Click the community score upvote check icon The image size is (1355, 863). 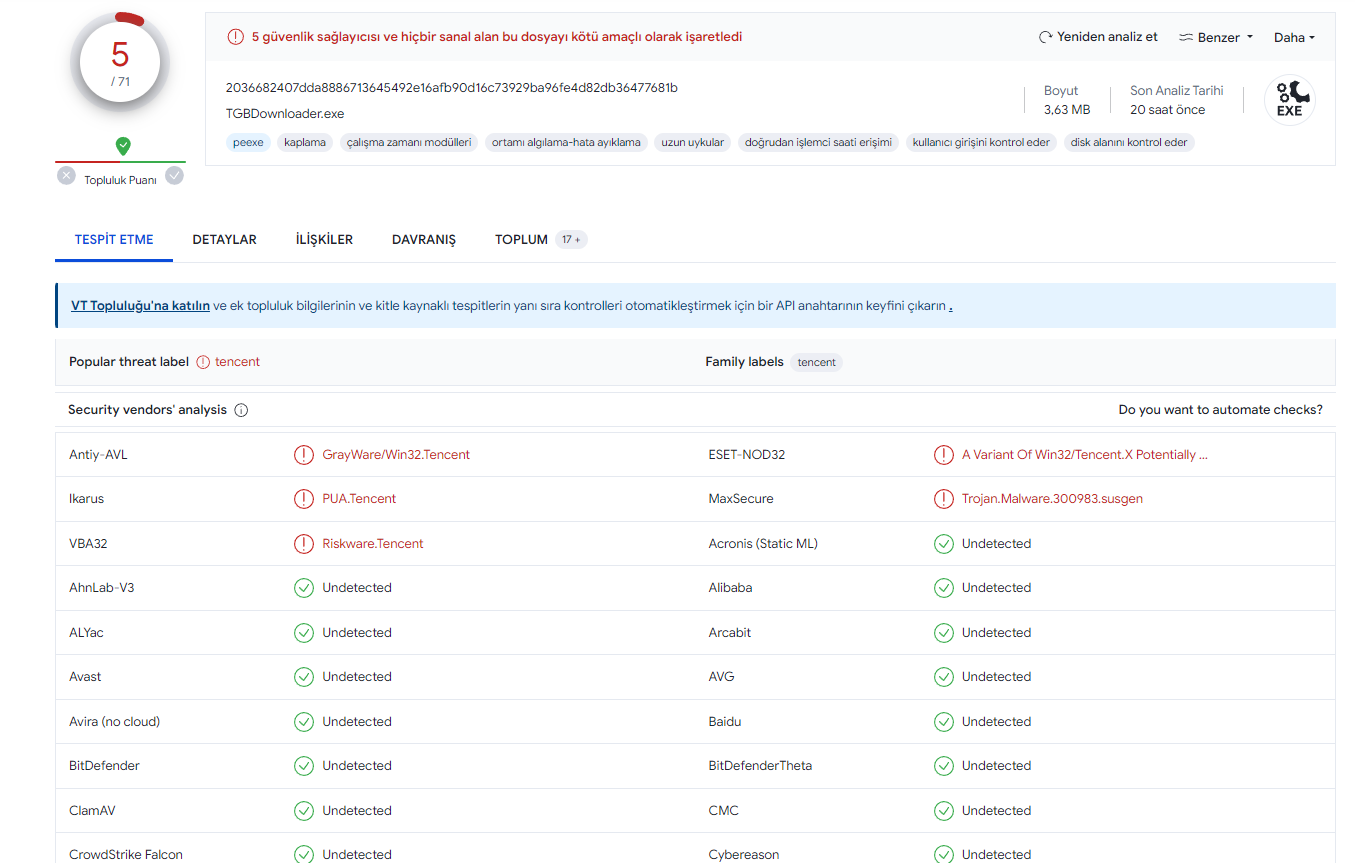(x=174, y=176)
